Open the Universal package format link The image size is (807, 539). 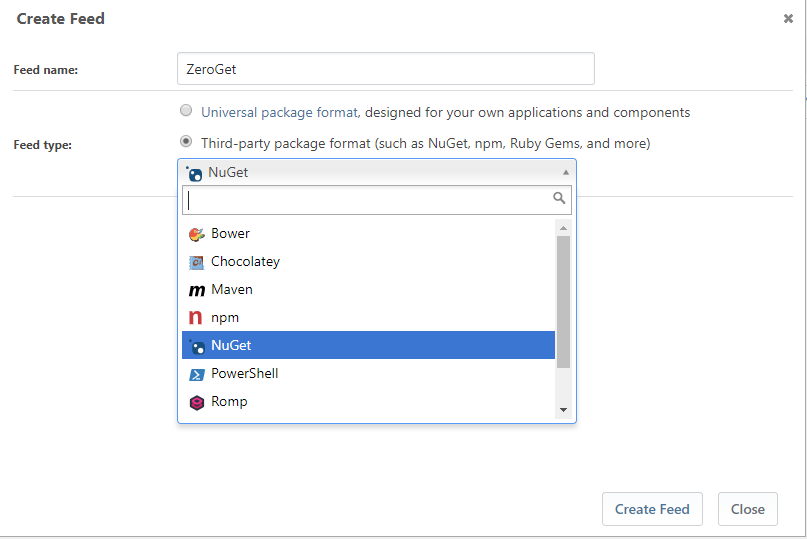click(x=279, y=112)
